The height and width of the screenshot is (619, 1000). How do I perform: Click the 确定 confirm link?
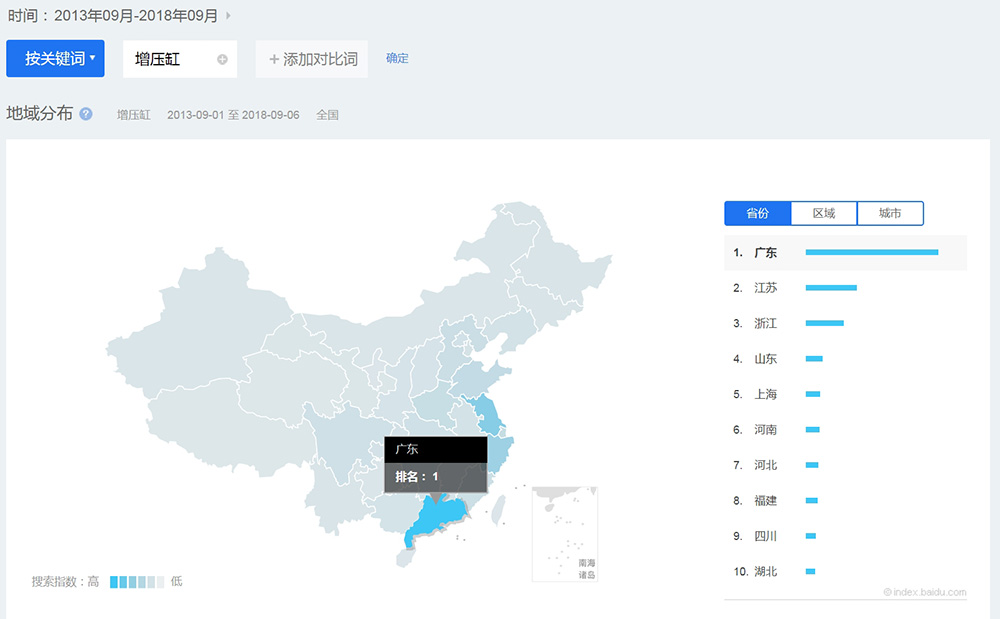tap(396, 58)
